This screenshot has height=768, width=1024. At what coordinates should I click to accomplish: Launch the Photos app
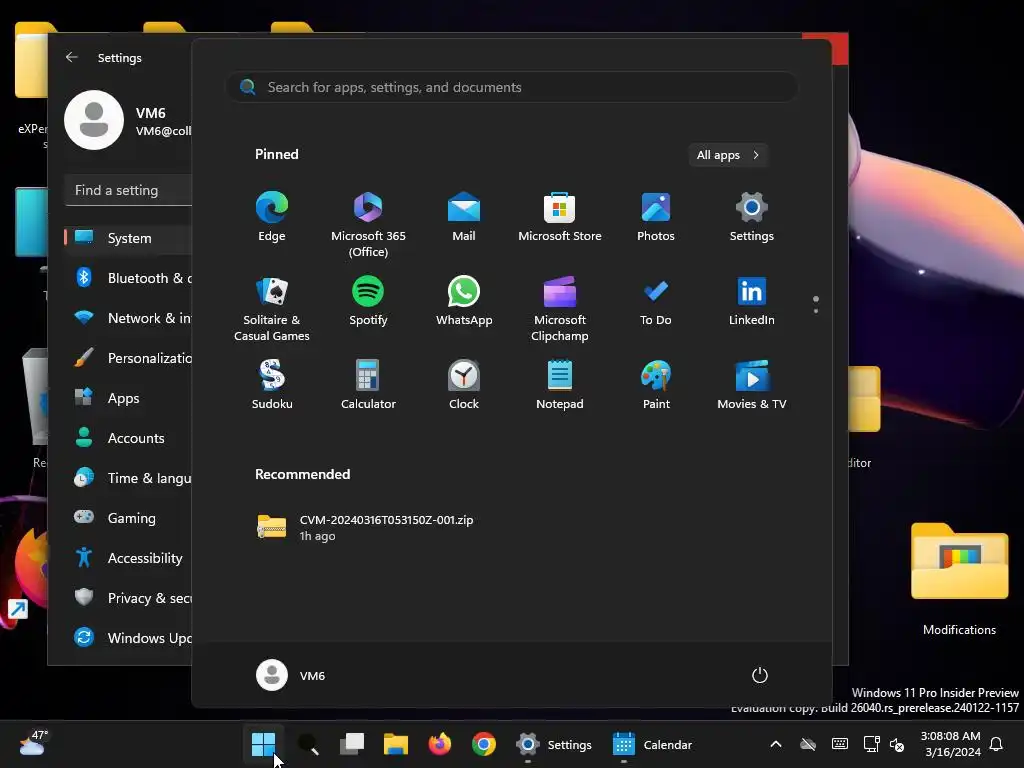(x=656, y=217)
